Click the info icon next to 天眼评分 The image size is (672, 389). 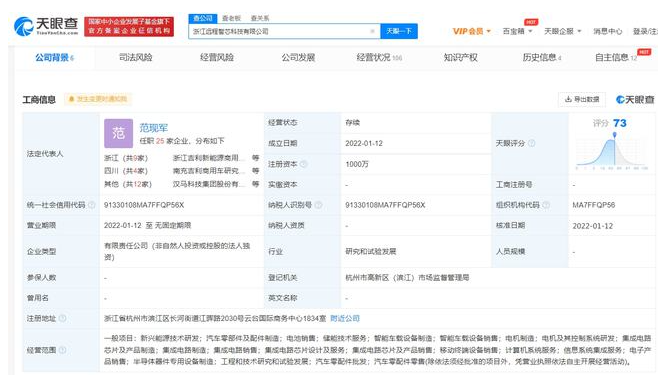[x=531, y=143]
